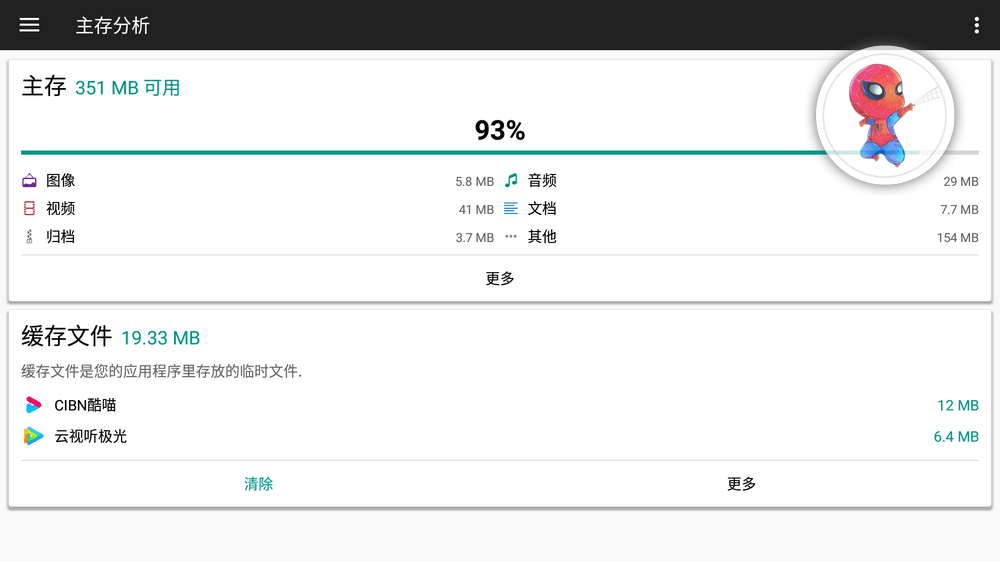Click the 主存分析 page title

click(113, 25)
